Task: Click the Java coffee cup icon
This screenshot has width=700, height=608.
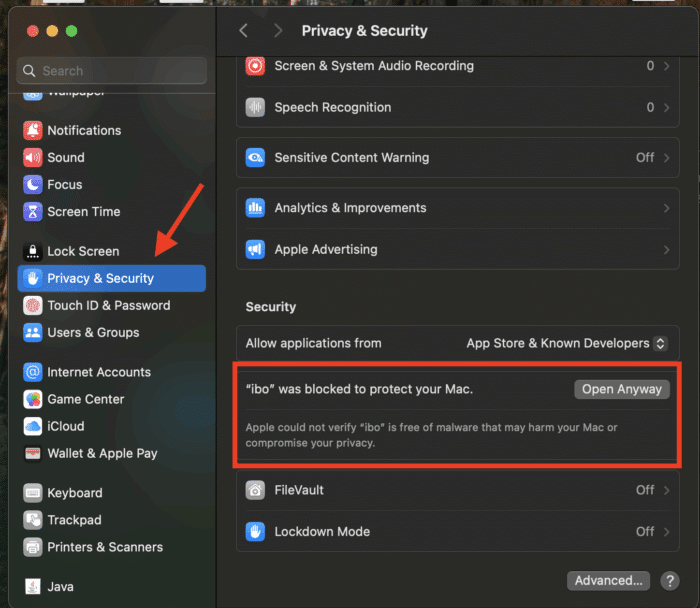Action: pos(33,587)
